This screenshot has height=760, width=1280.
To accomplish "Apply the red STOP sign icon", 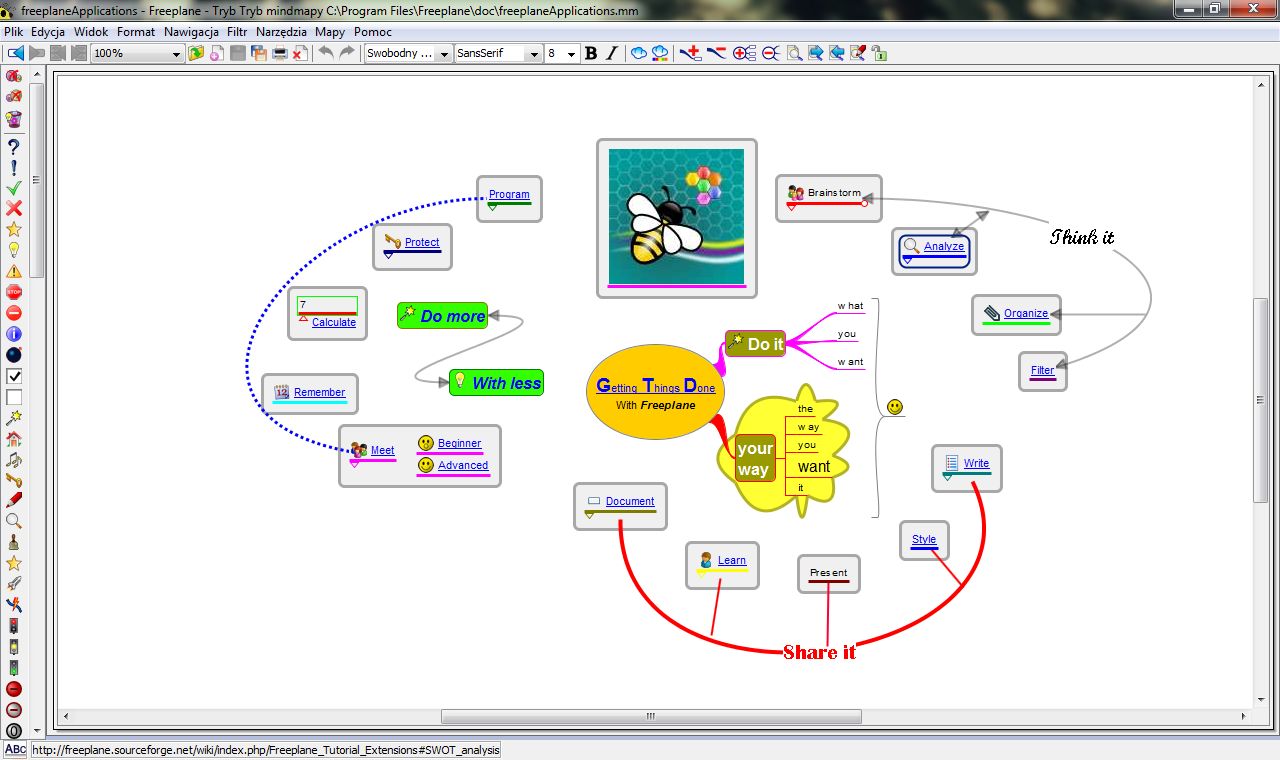I will (14, 293).
